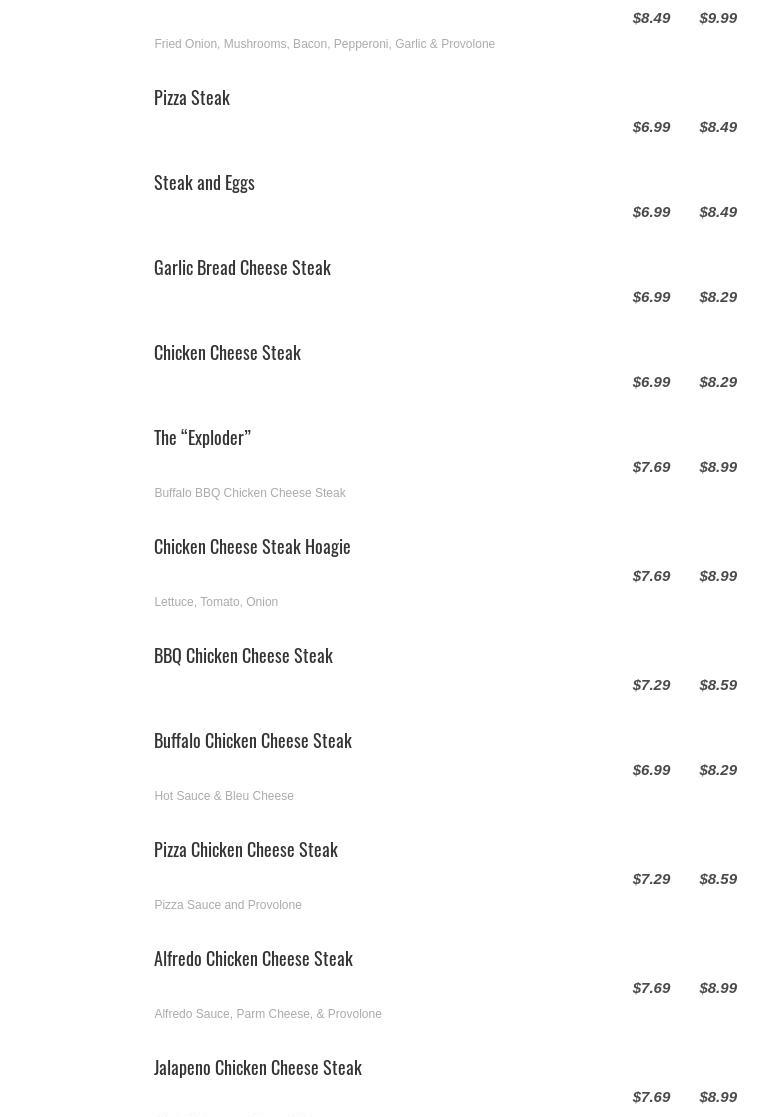Screen dimensions: 770x1117
Task: Click $7.69 price for The Exploder
Action: click(651, 467)
